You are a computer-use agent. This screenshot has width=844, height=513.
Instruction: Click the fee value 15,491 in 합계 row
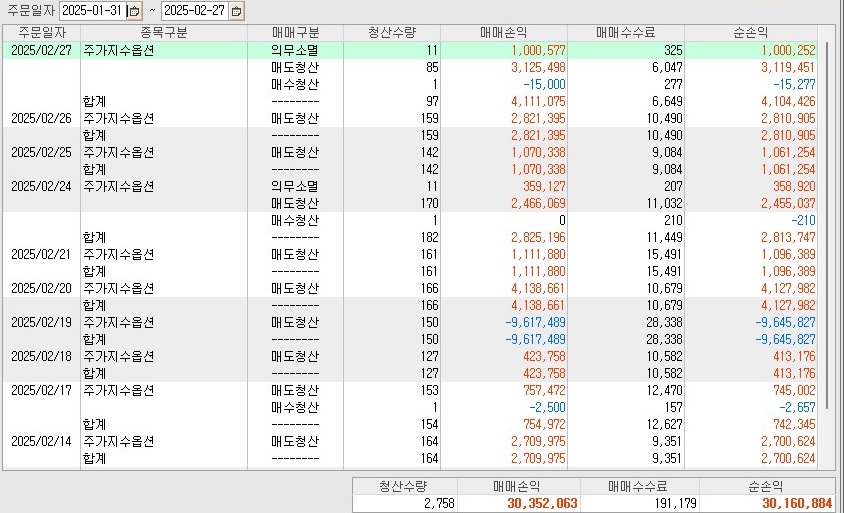click(x=664, y=271)
